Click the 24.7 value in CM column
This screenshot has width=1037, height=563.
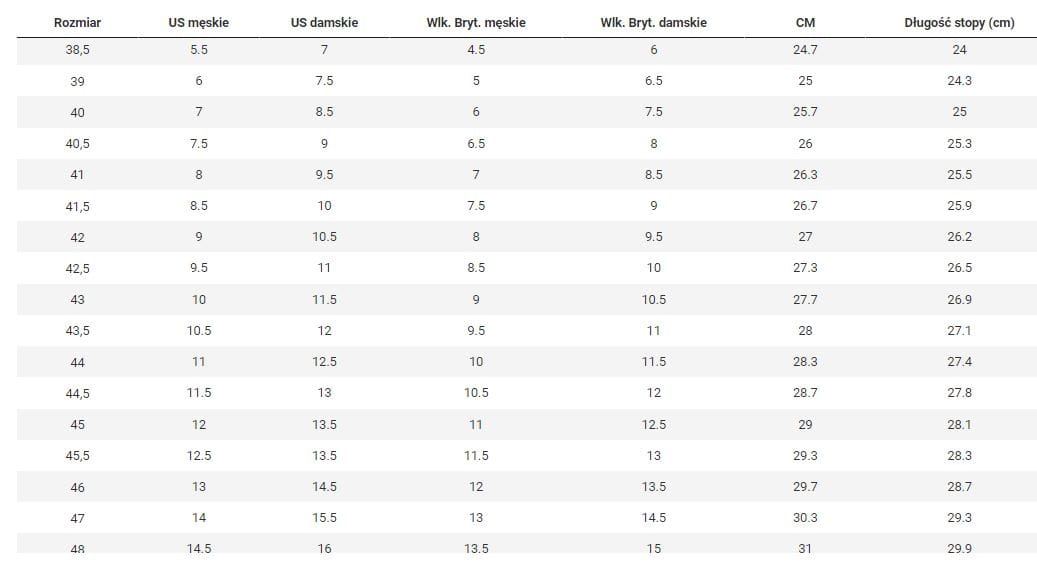tap(805, 50)
